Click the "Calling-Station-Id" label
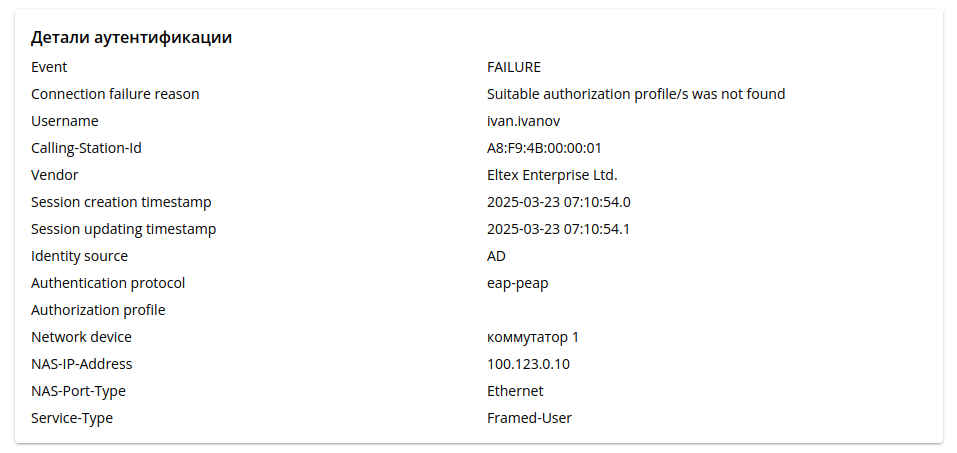This screenshot has height=453, width=957. (x=94, y=148)
